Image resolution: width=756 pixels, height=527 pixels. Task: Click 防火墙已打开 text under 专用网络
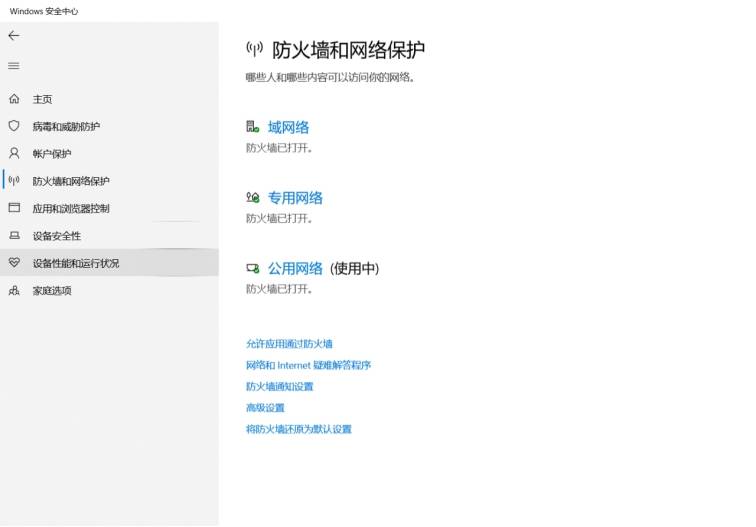279,218
